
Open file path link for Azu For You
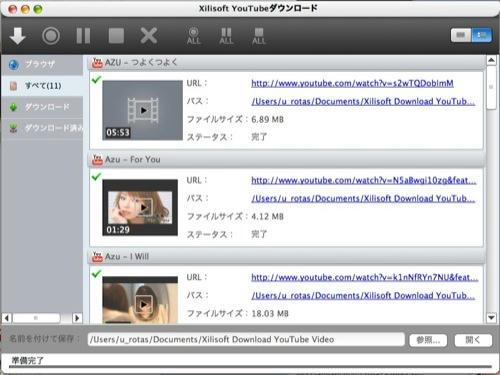point(363,199)
